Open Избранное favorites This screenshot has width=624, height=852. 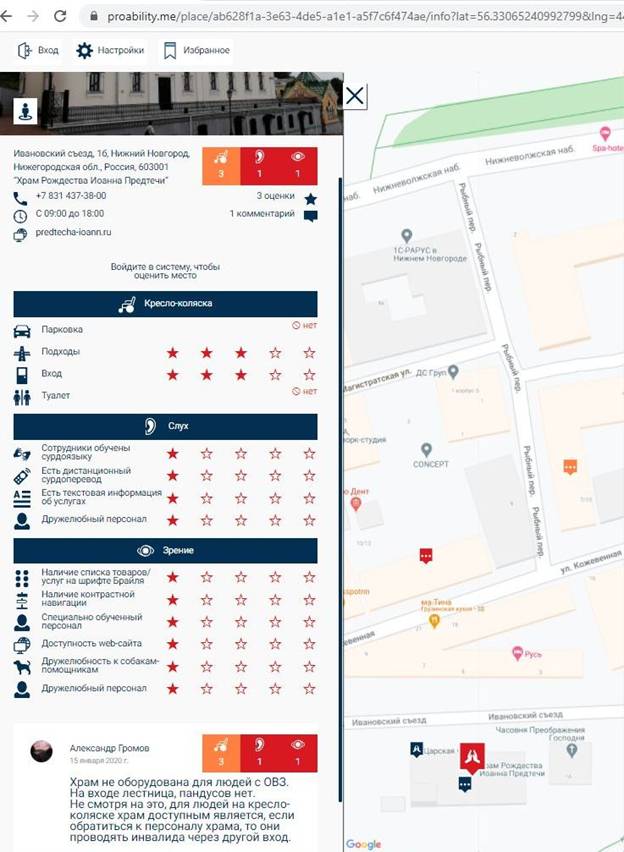197,51
